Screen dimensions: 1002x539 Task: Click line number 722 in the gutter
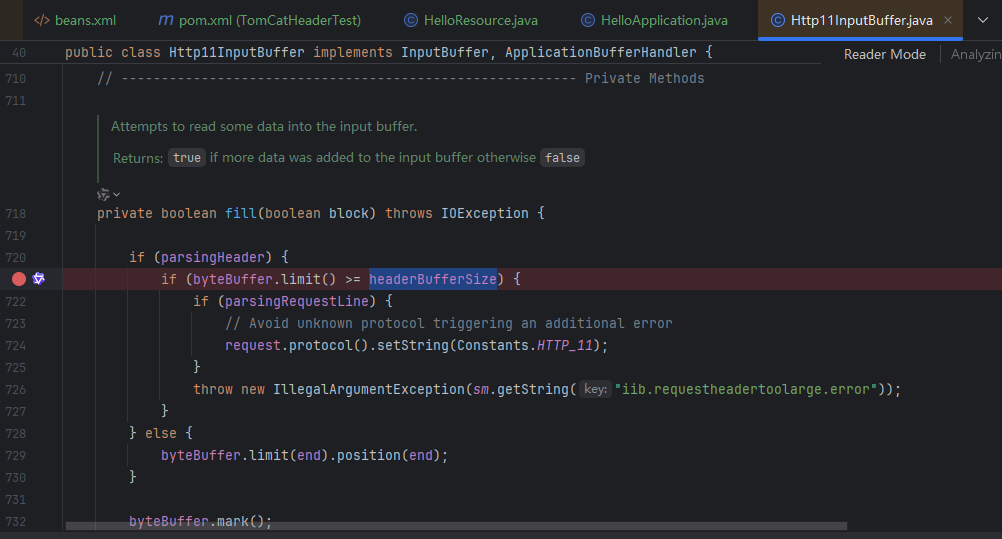tap(16, 301)
